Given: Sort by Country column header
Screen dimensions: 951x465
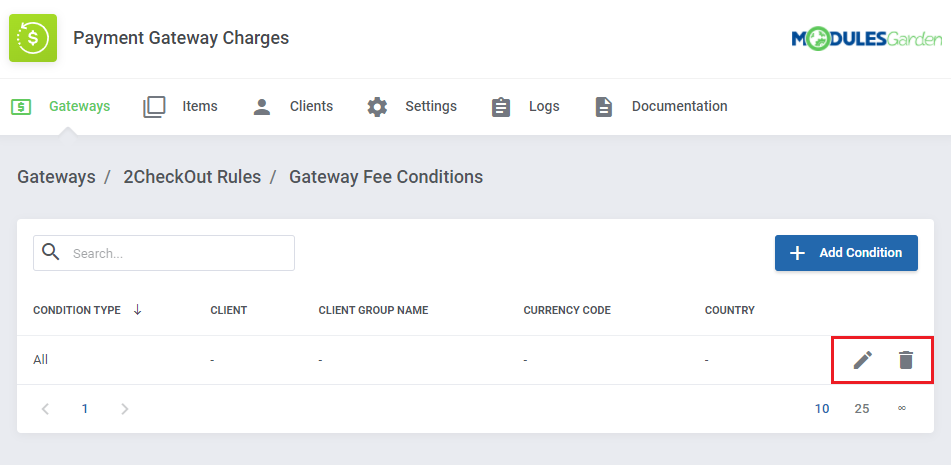Looking at the screenshot, I should point(730,310).
